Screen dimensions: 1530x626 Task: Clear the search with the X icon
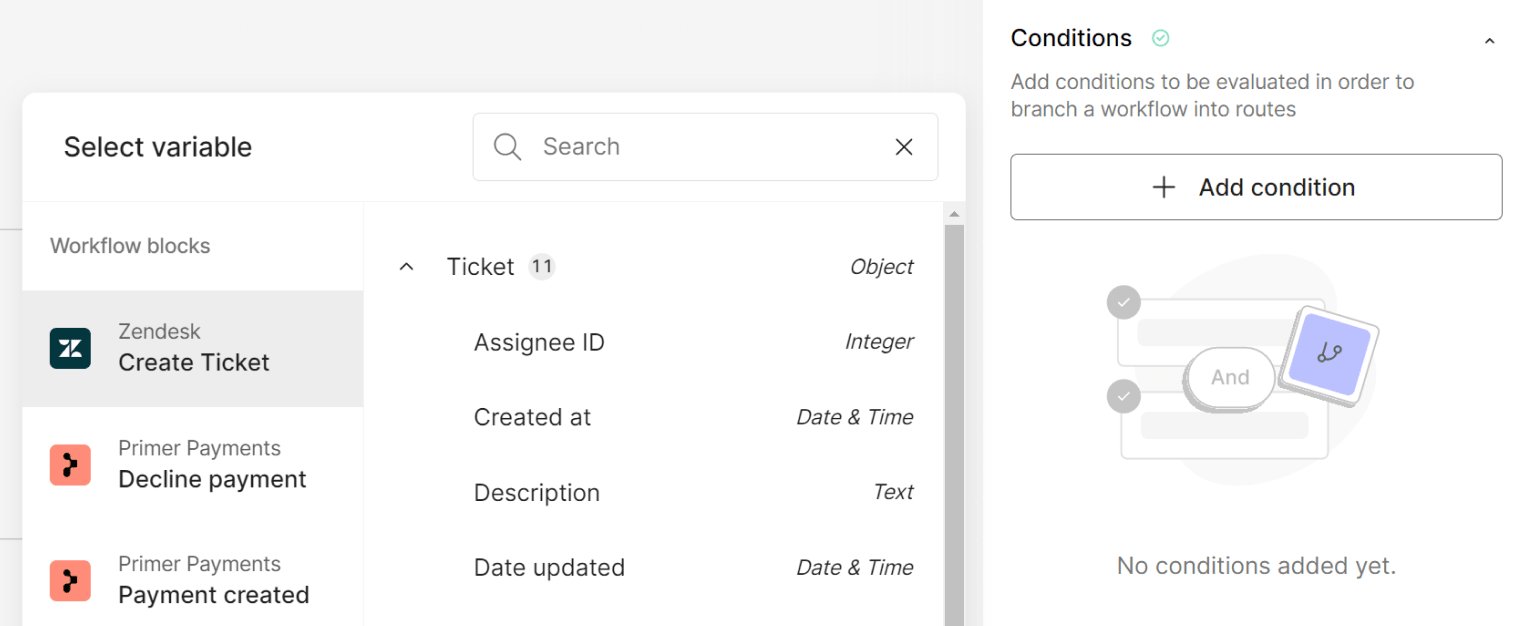tap(904, 147)
